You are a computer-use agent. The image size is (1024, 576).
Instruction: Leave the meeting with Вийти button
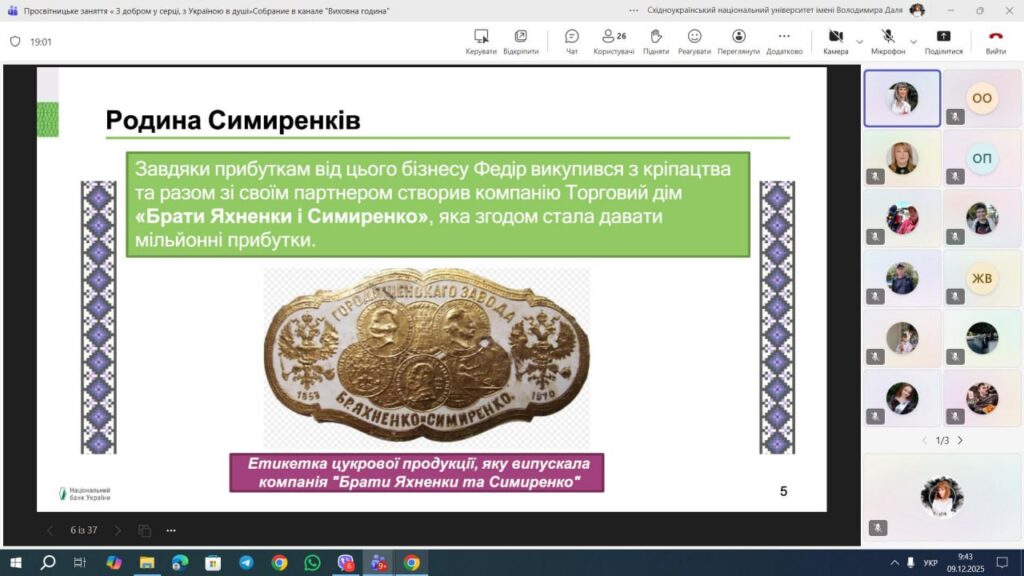(995, 41)
